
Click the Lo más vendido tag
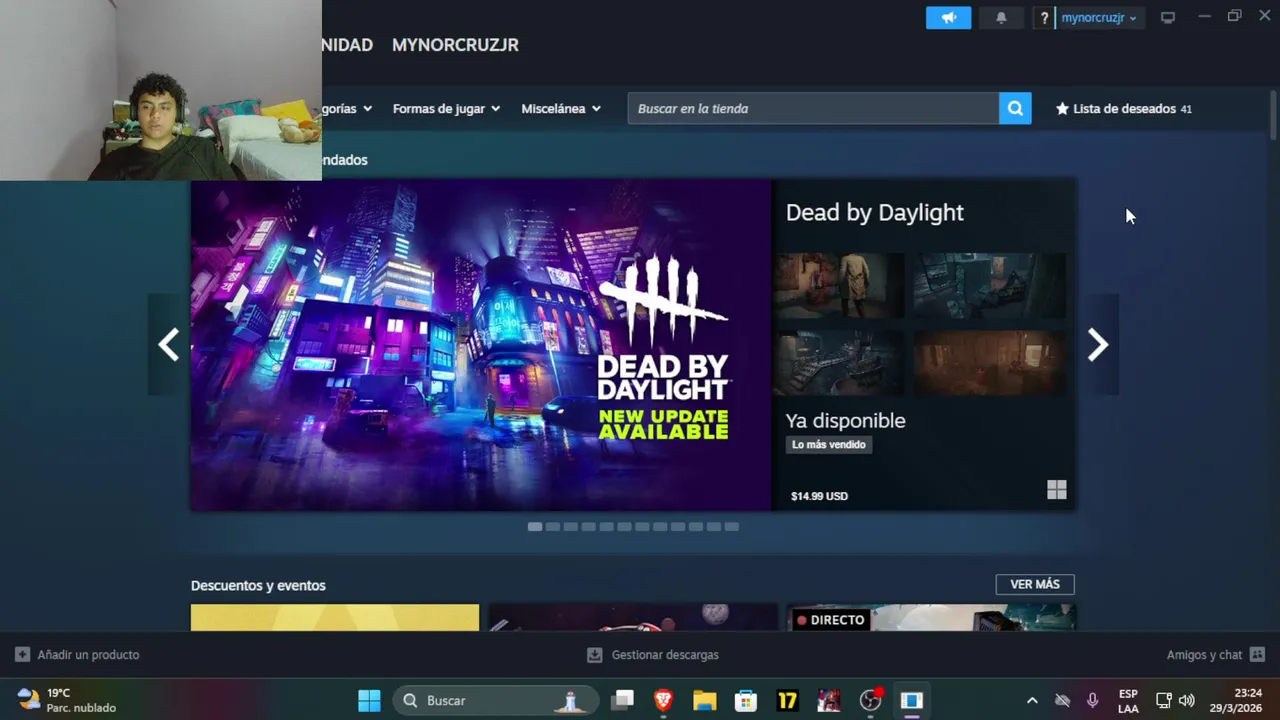(x=829, y=444)
